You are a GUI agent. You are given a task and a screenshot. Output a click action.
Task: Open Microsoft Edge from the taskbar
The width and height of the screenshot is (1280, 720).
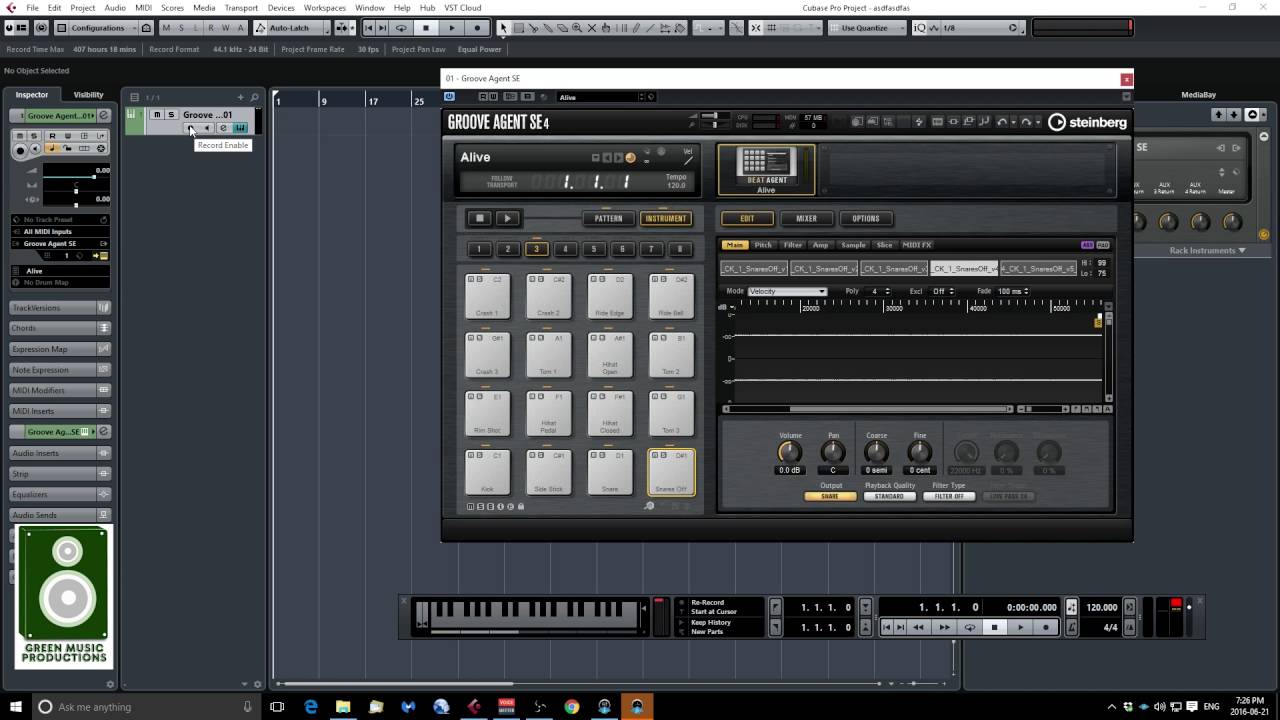pyautogui.click(x=311, y=707)
